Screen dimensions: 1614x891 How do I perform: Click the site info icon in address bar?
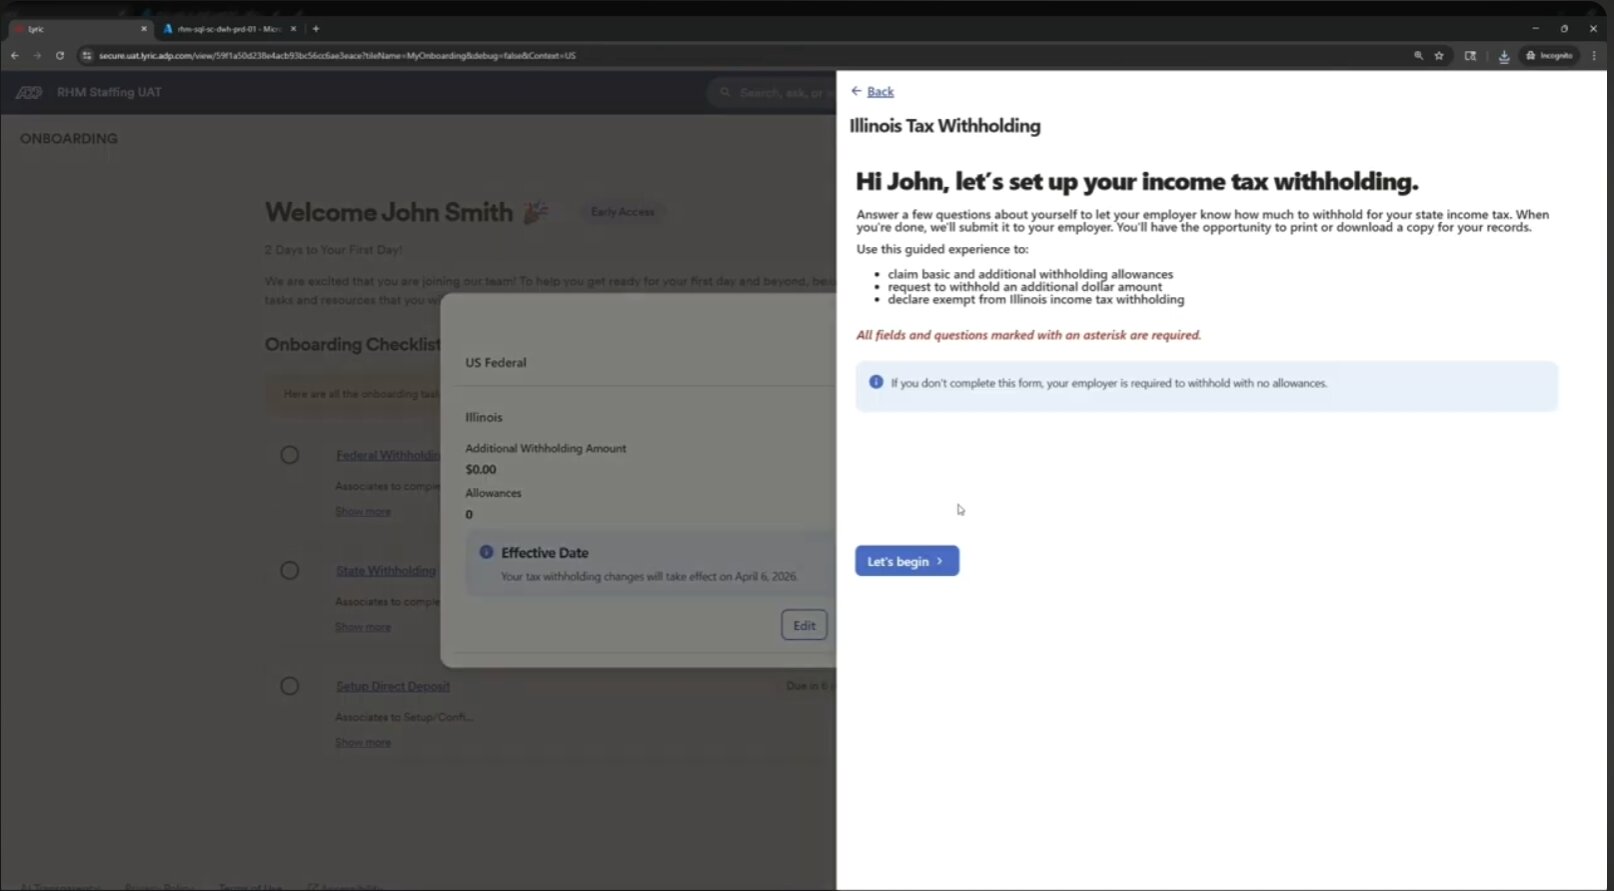coord(87,56)
